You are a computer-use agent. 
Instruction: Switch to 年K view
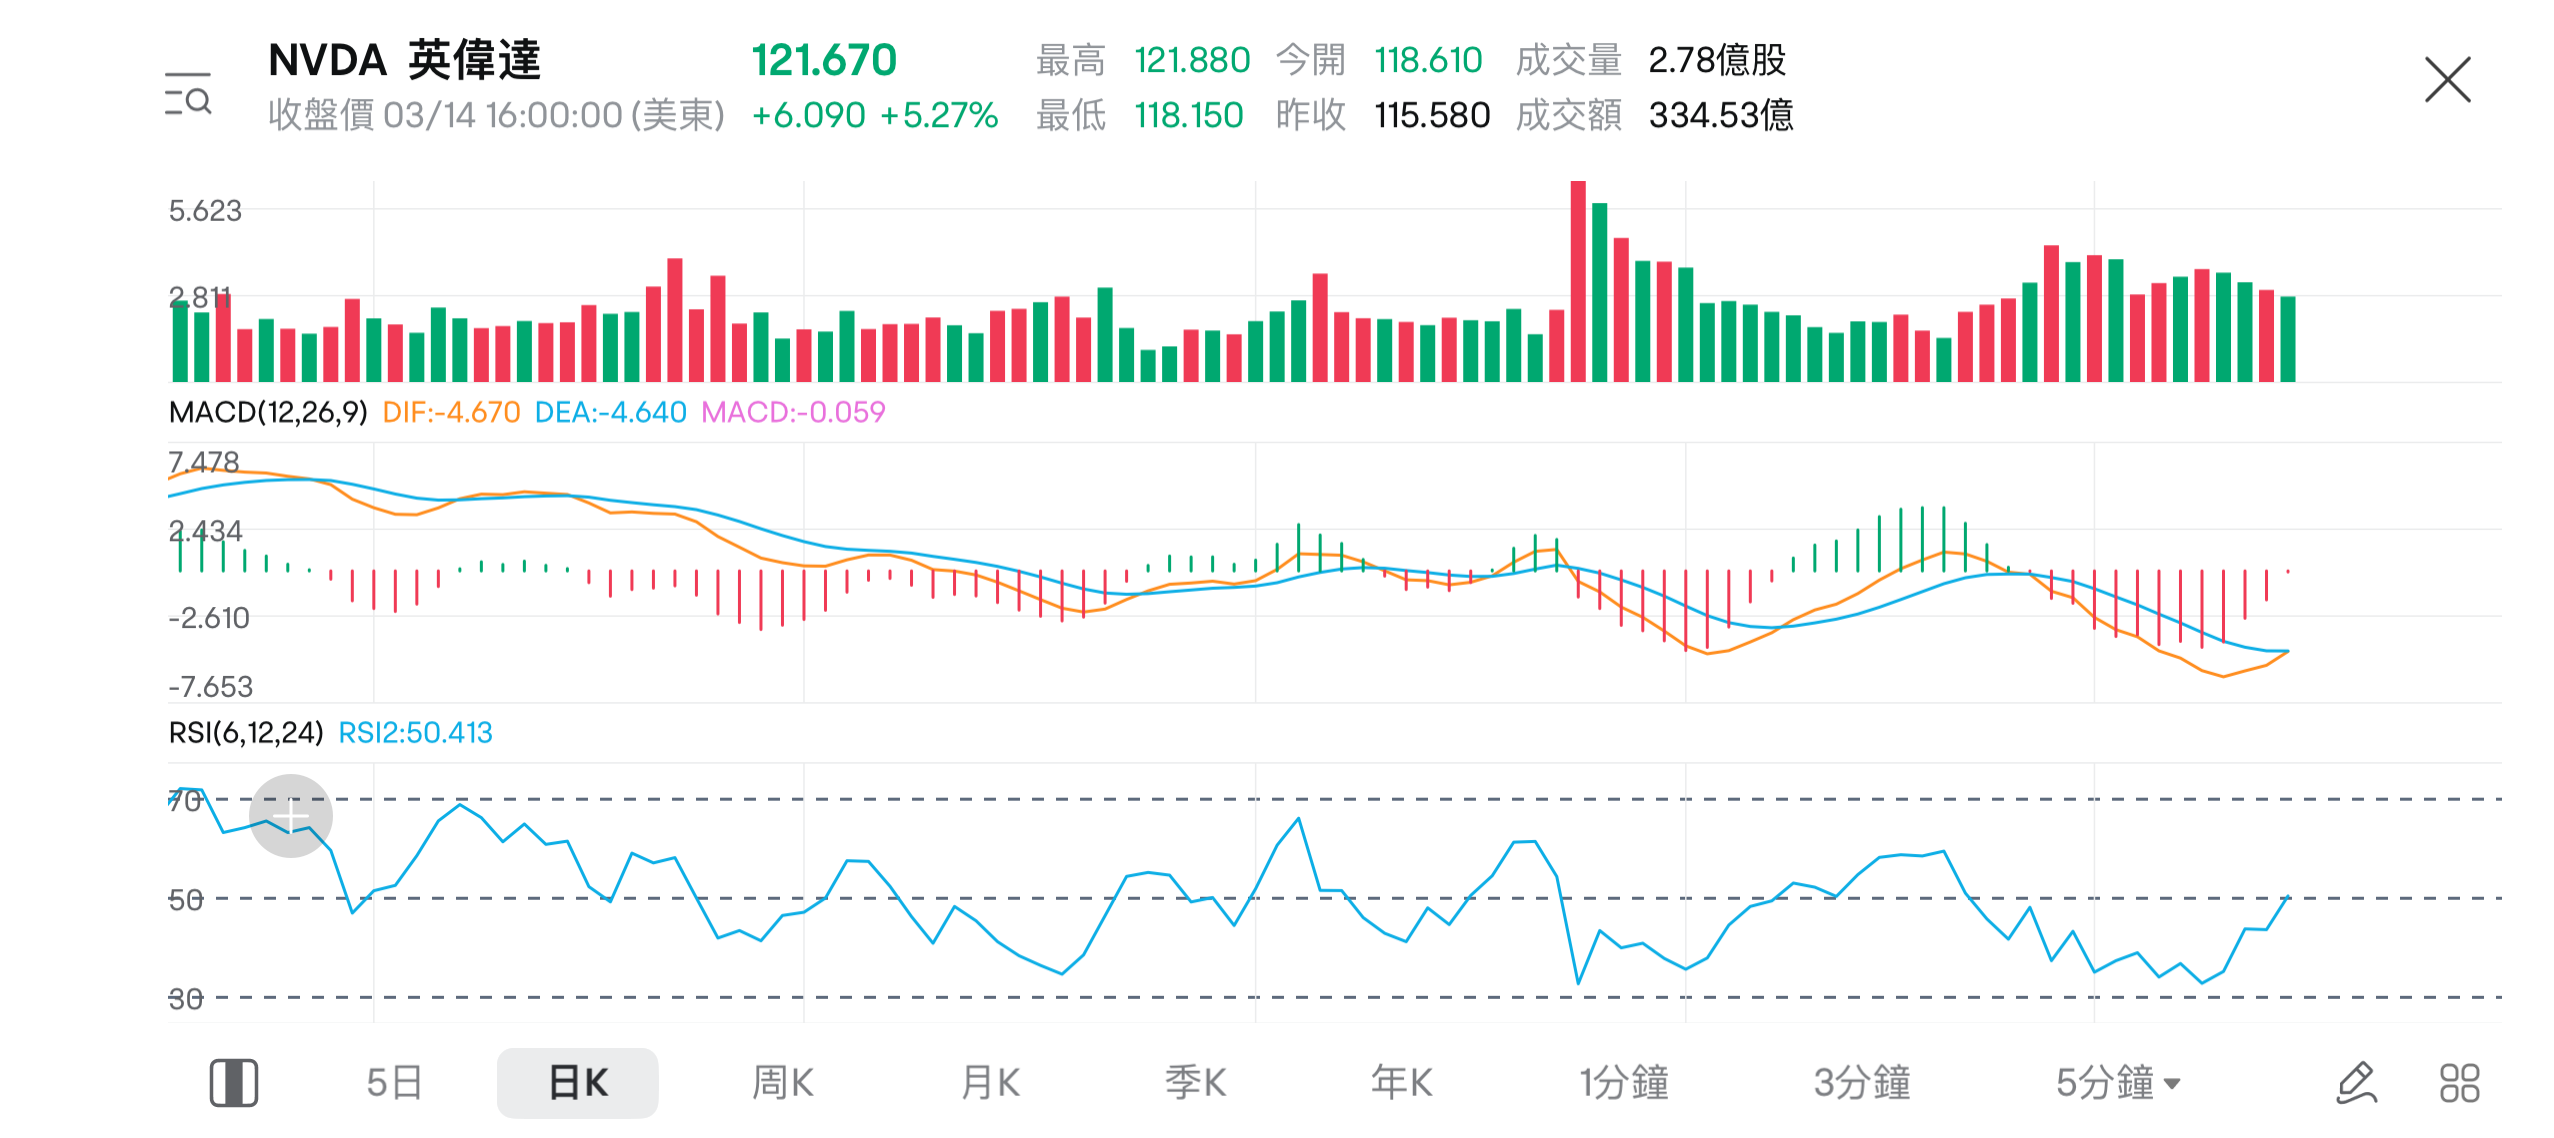point(1402,1083)
